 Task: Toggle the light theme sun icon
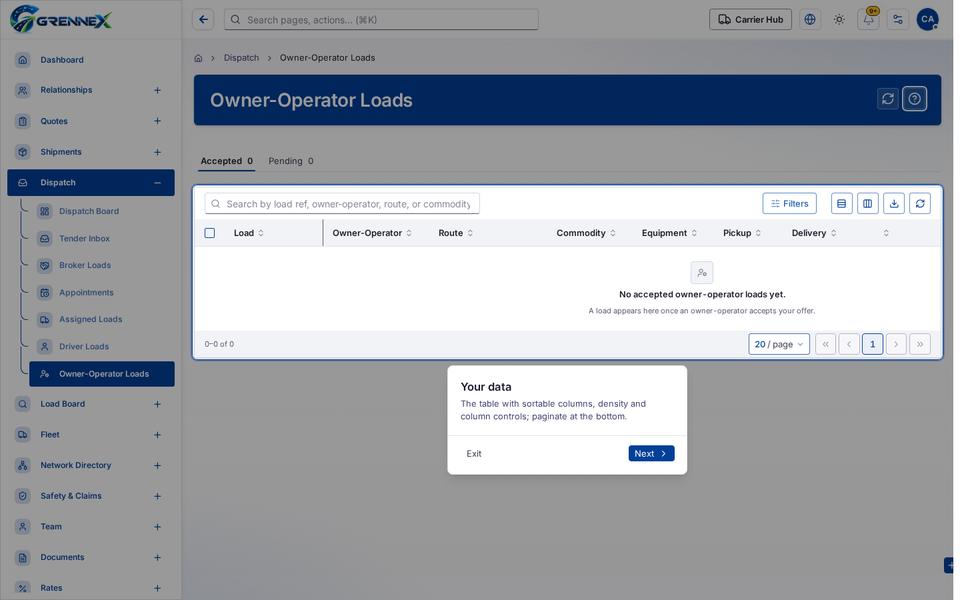(839, 20)
